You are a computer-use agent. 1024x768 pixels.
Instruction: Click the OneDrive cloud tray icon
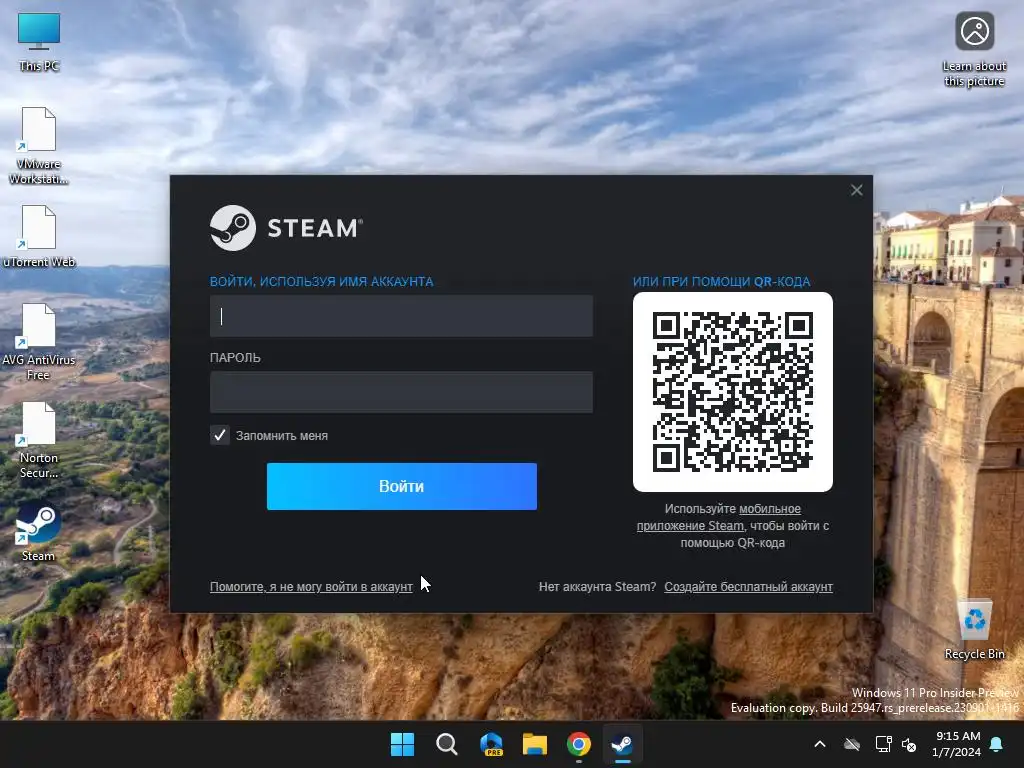852,744
